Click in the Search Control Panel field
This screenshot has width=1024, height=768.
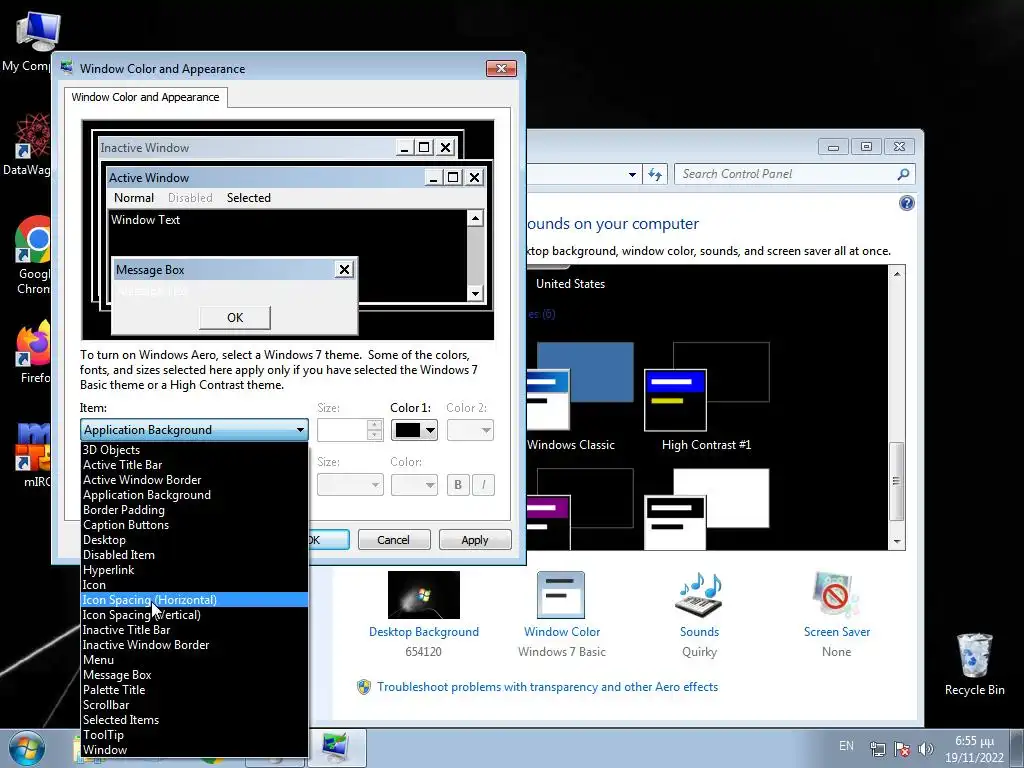click(x=786, y=174)
